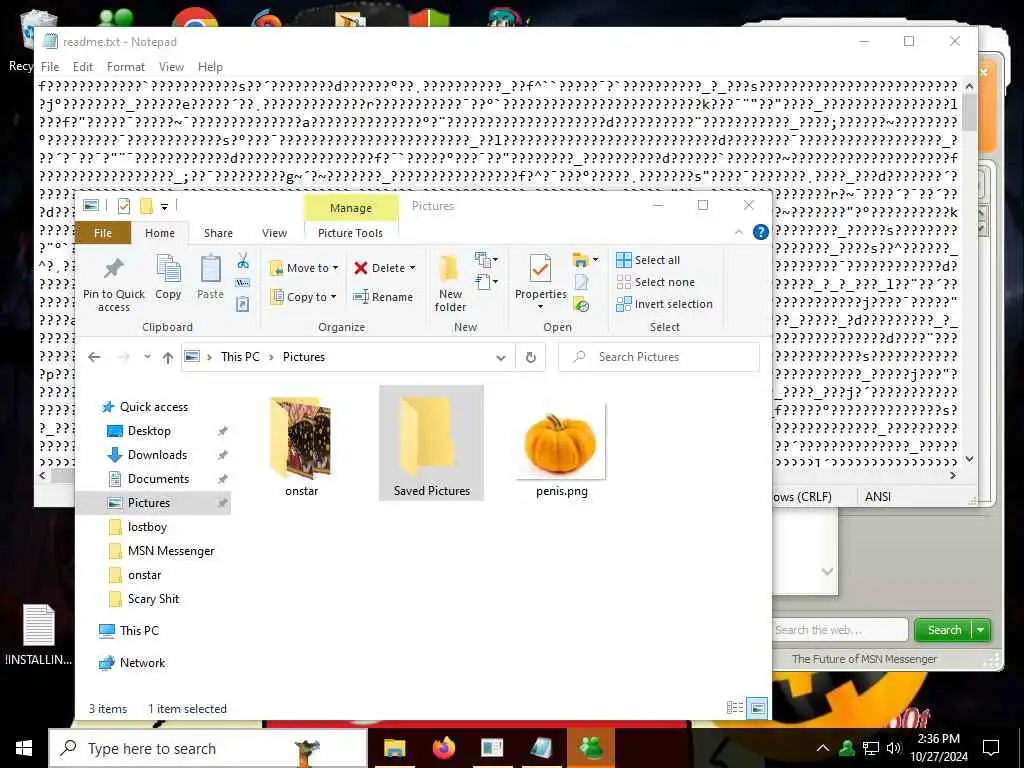This screenshot has width=1024, height=768.
Task: Click Notepad's vertical scrollbar down arrow
Action: (x=969, y=458)
